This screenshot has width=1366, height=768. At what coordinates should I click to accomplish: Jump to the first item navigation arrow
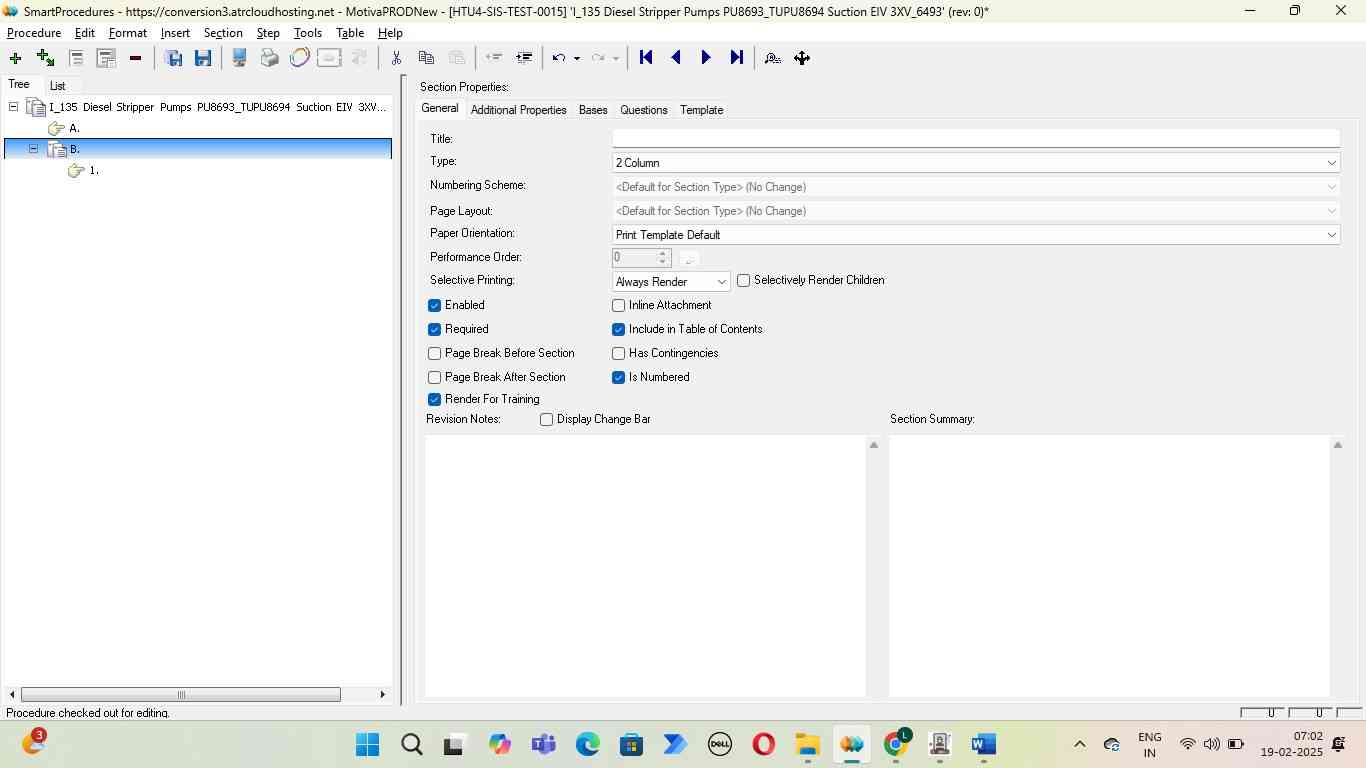(x=646, y=58)
